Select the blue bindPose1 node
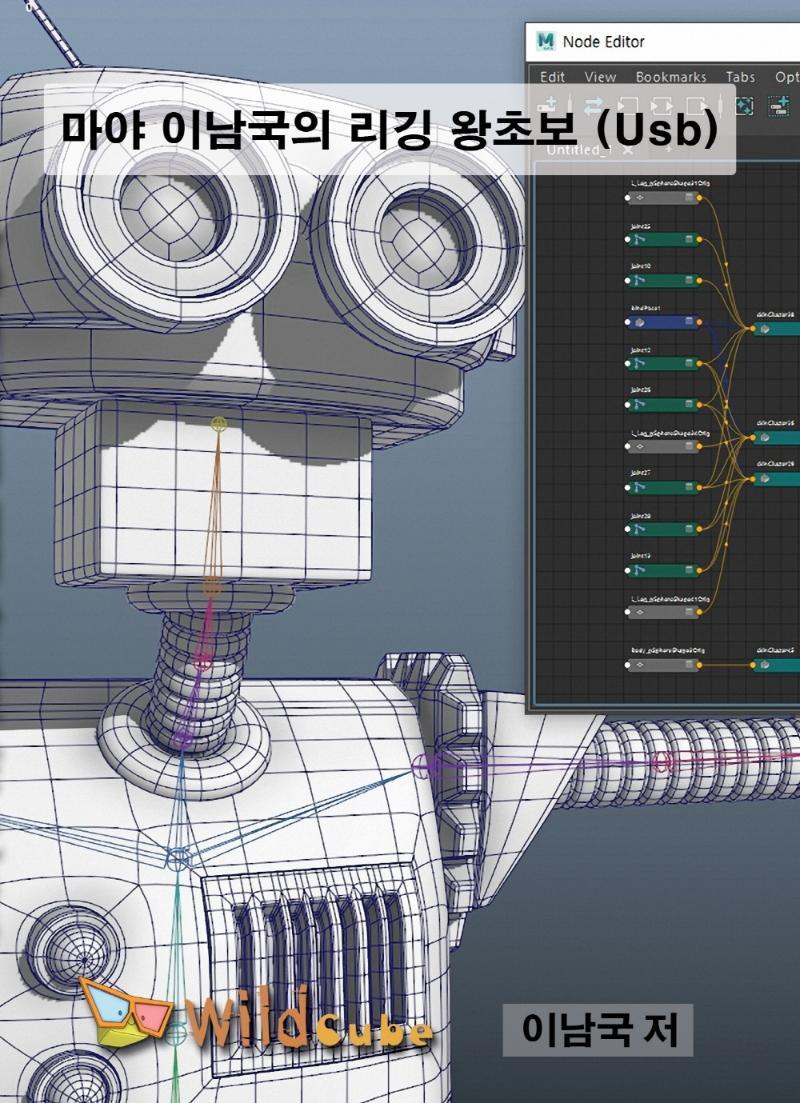The width and height of the screenshot is (800, 1103). pos(662,322)
